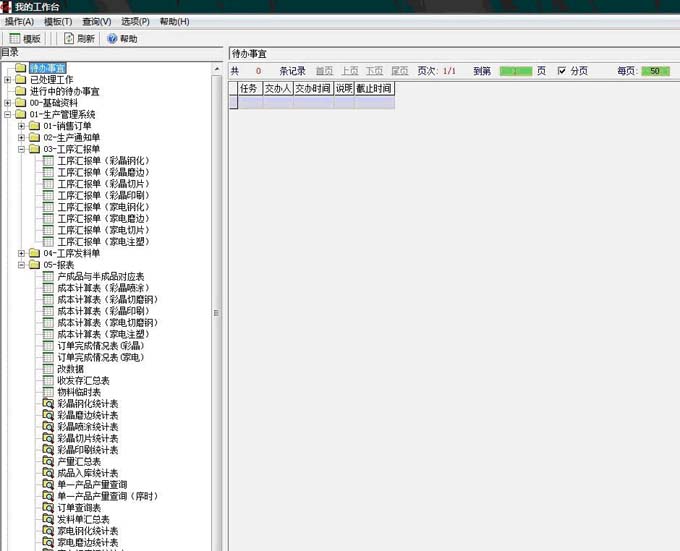Click the 刷新 refresh toolbar icon
The image size is (680, 551).
click(69, 39)
